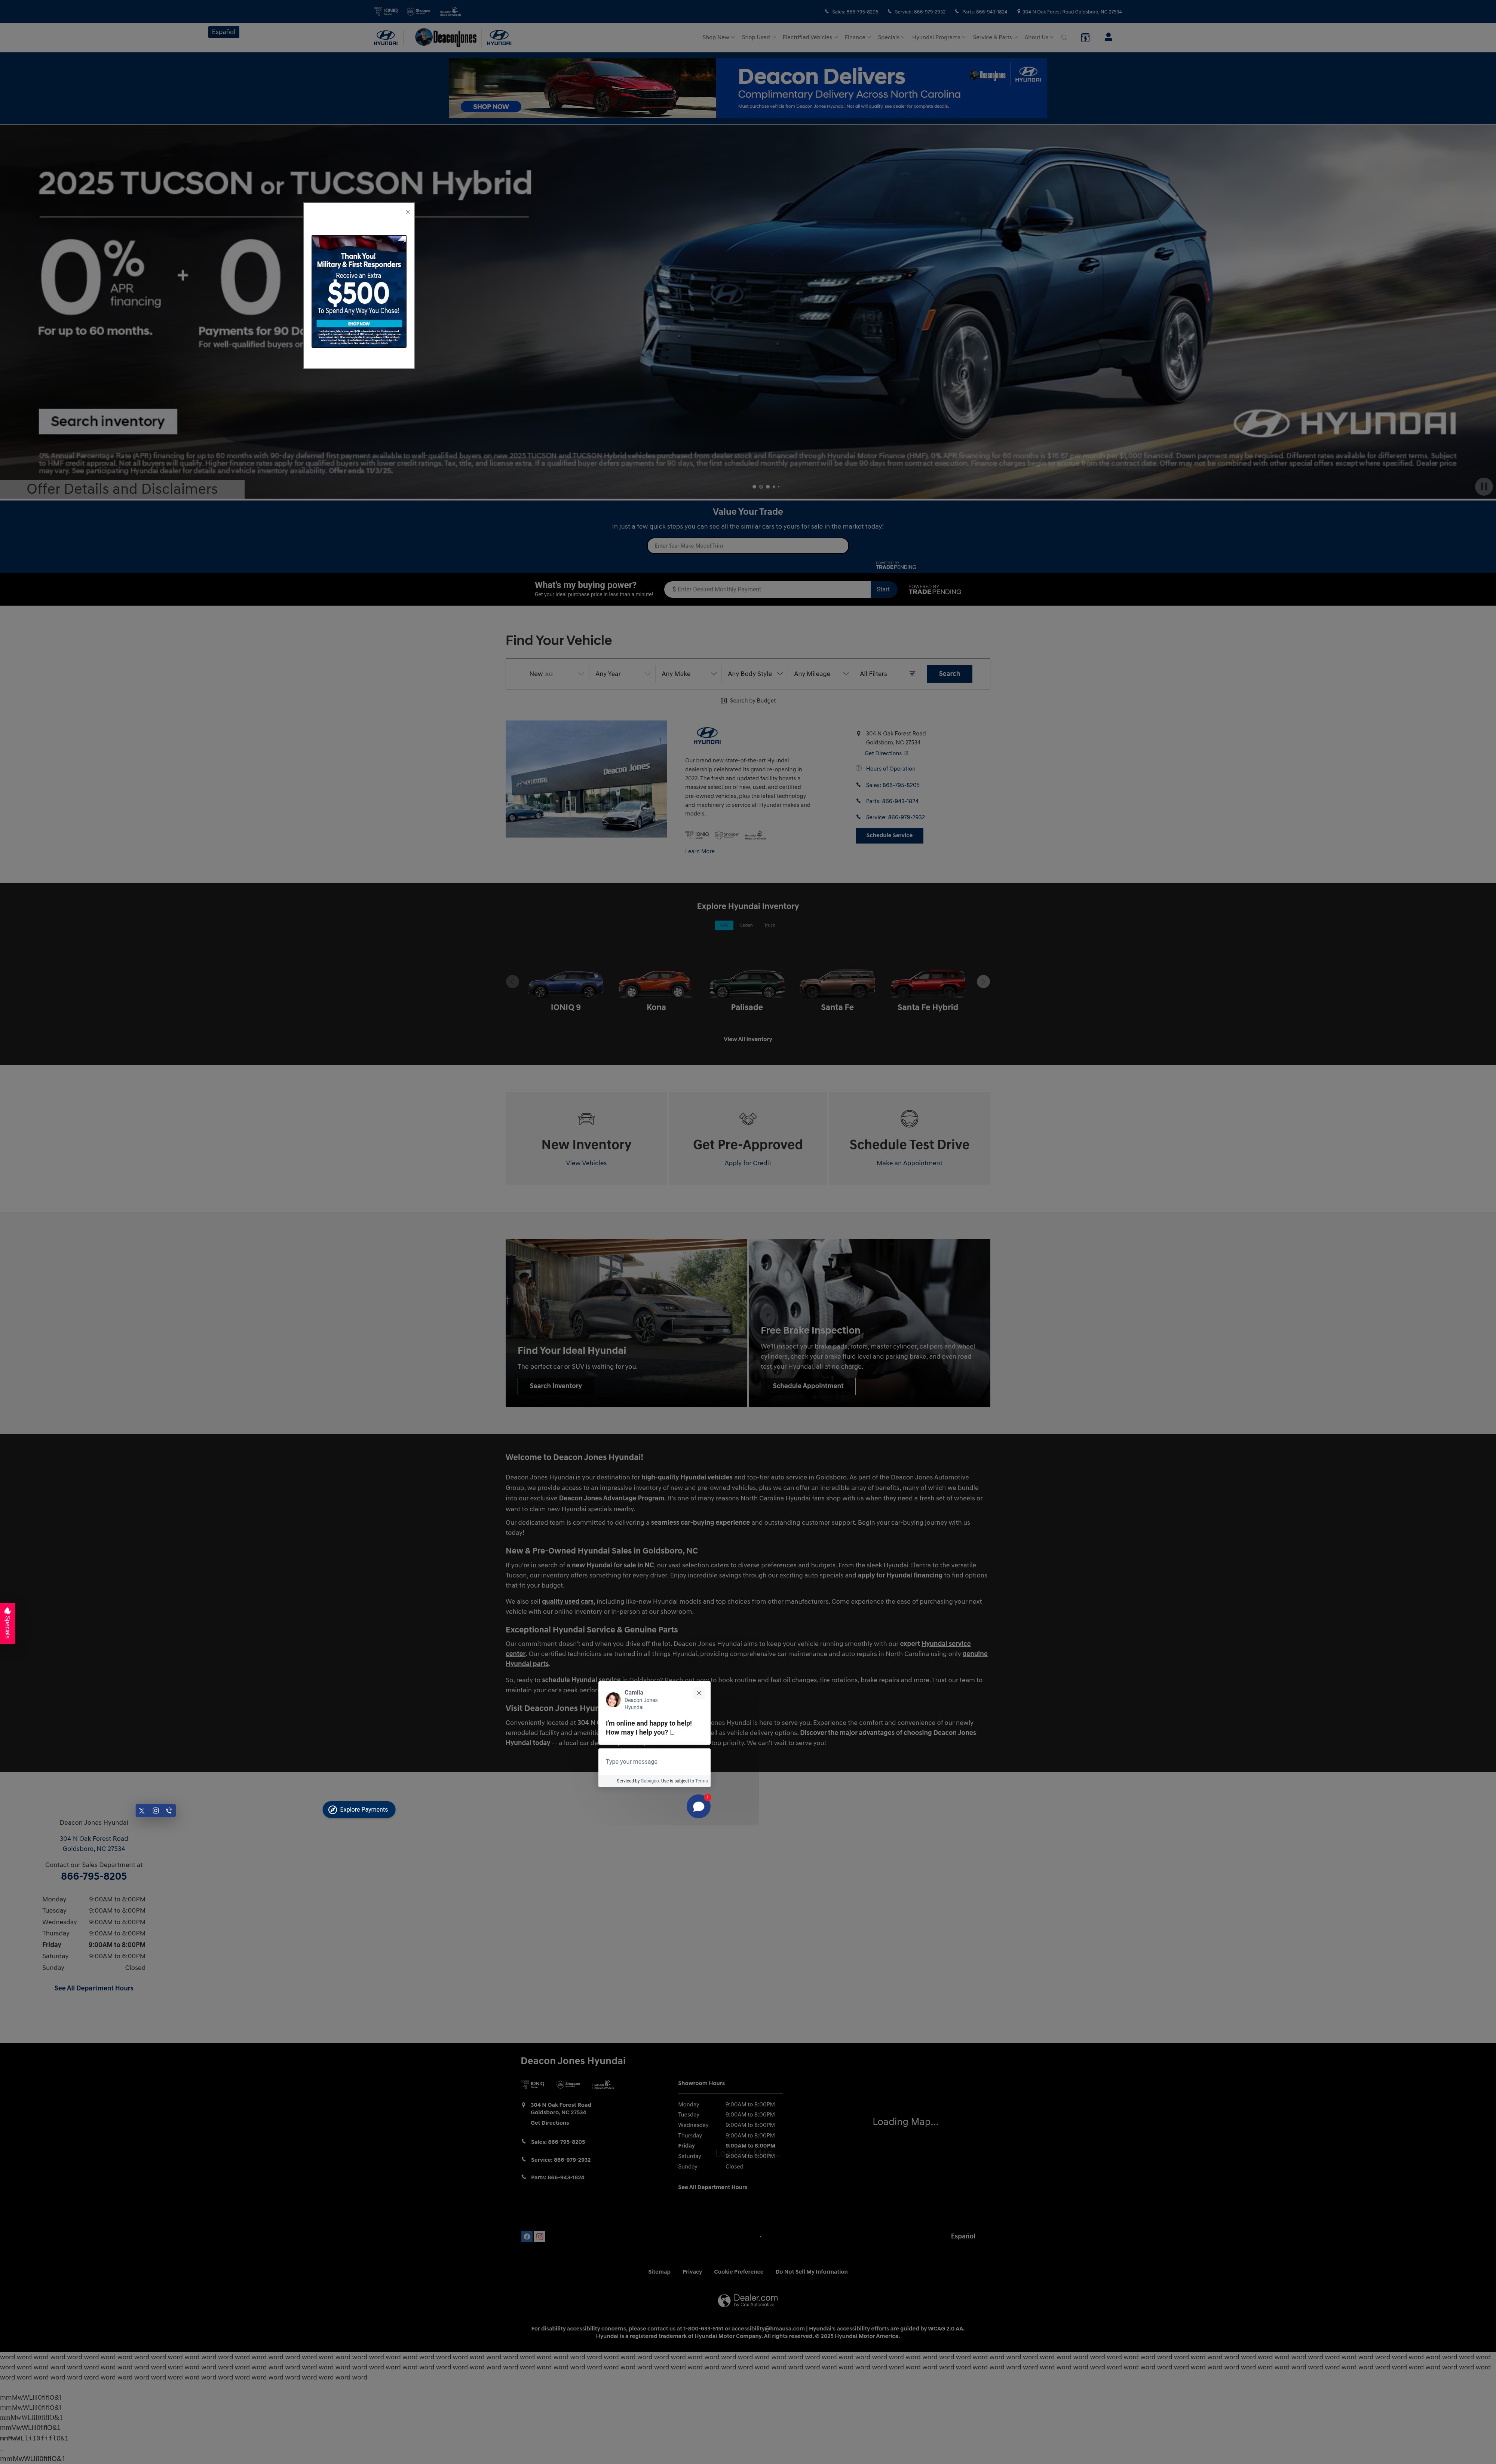This screenshot has width=1496, height=2464.
Task: Click the Español button at top left
Action: tap(224, 32)
